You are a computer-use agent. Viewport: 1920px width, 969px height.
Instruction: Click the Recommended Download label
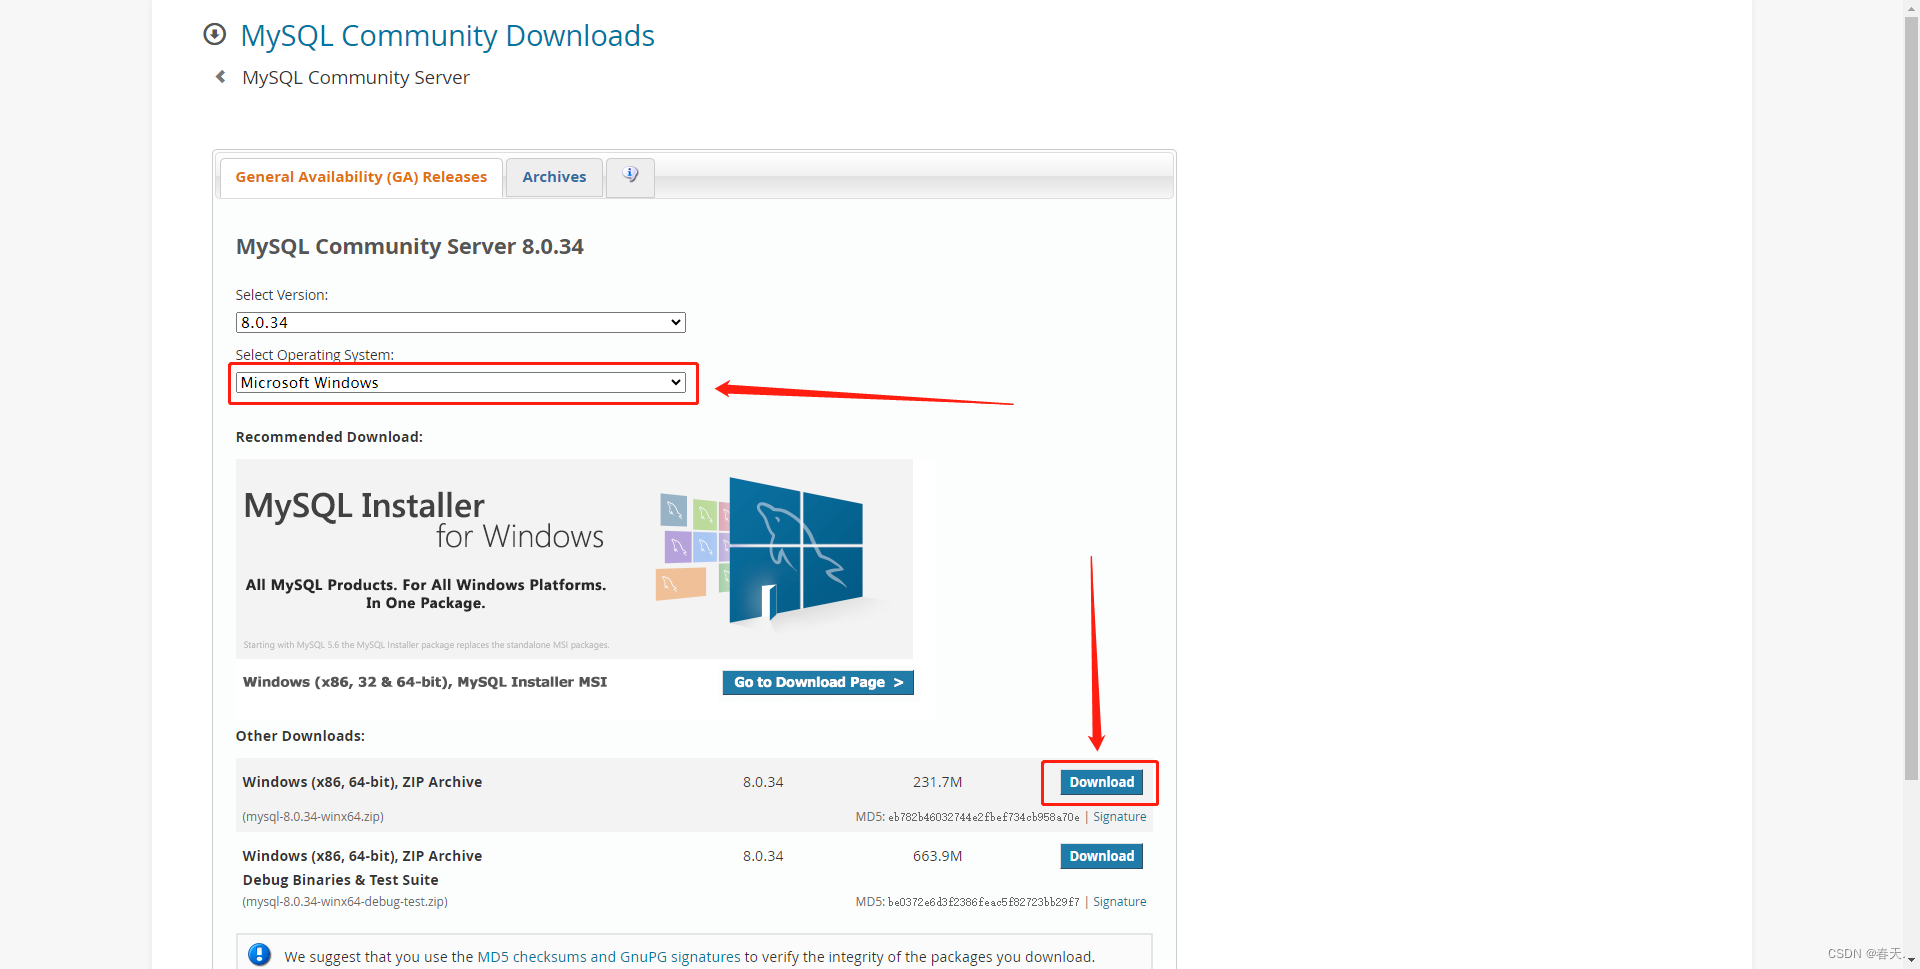pyautogui.click(x=329, y=437)
